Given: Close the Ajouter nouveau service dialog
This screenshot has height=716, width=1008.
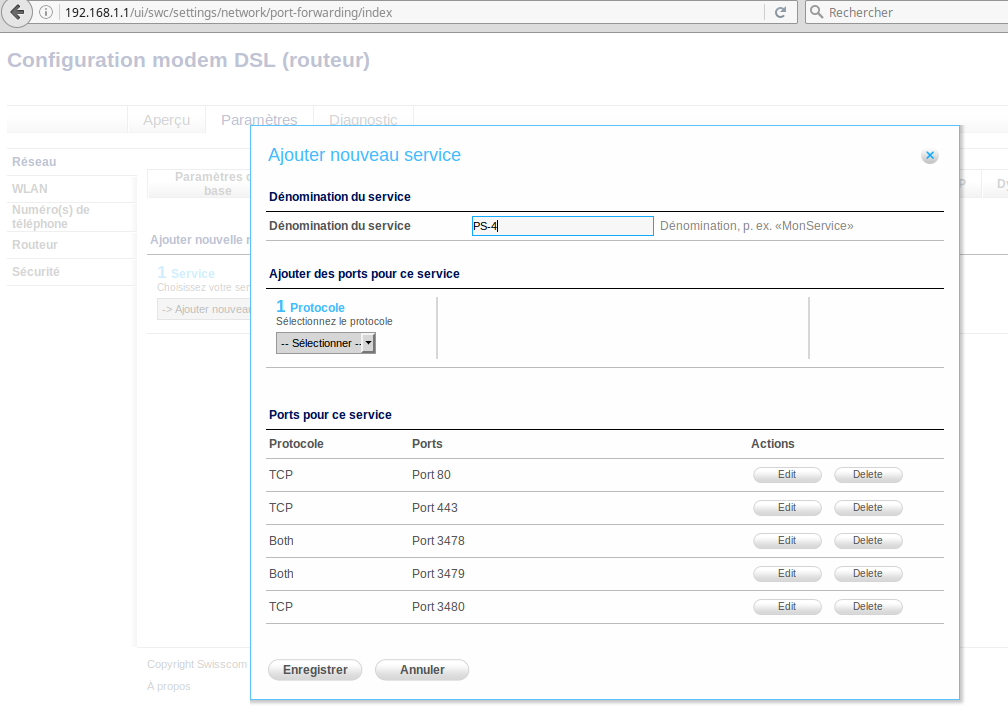Looking at the screenshot, I should [929, 156].
